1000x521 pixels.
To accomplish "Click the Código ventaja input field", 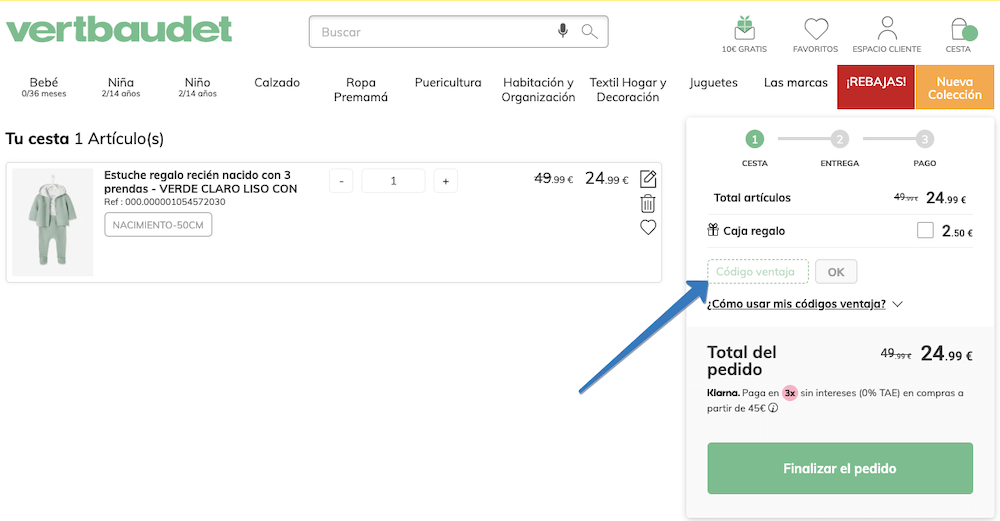I will pyautogui.click(x=758, y=272).
